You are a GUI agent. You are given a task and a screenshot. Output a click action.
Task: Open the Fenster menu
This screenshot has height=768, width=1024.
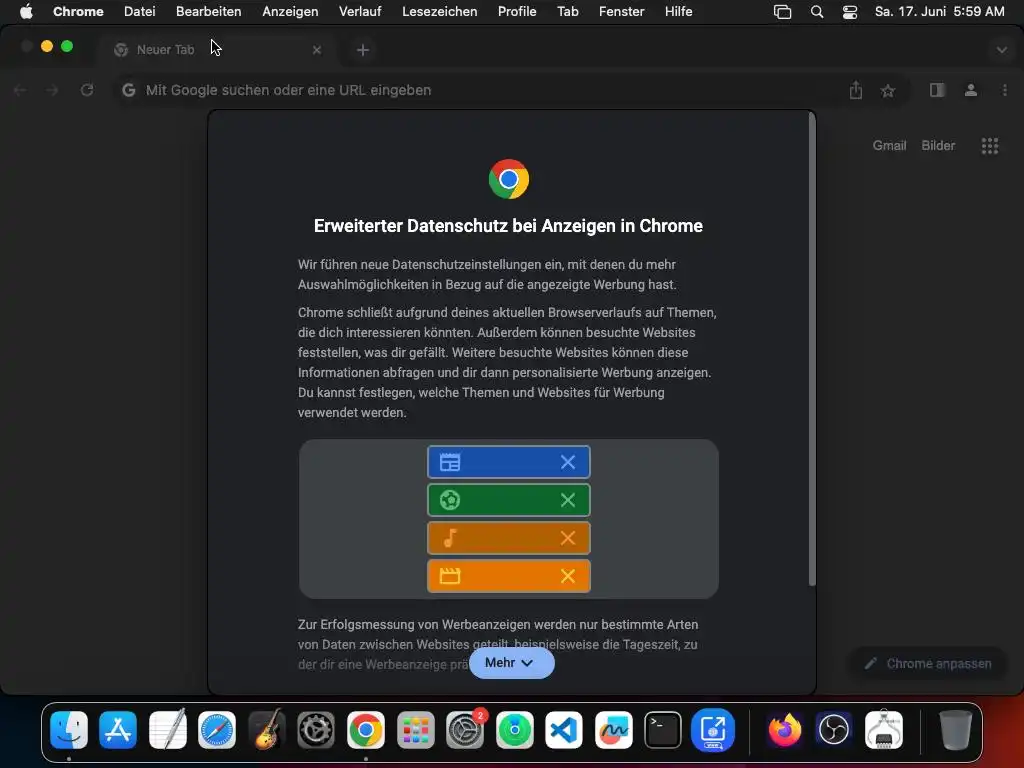[621, 11]
